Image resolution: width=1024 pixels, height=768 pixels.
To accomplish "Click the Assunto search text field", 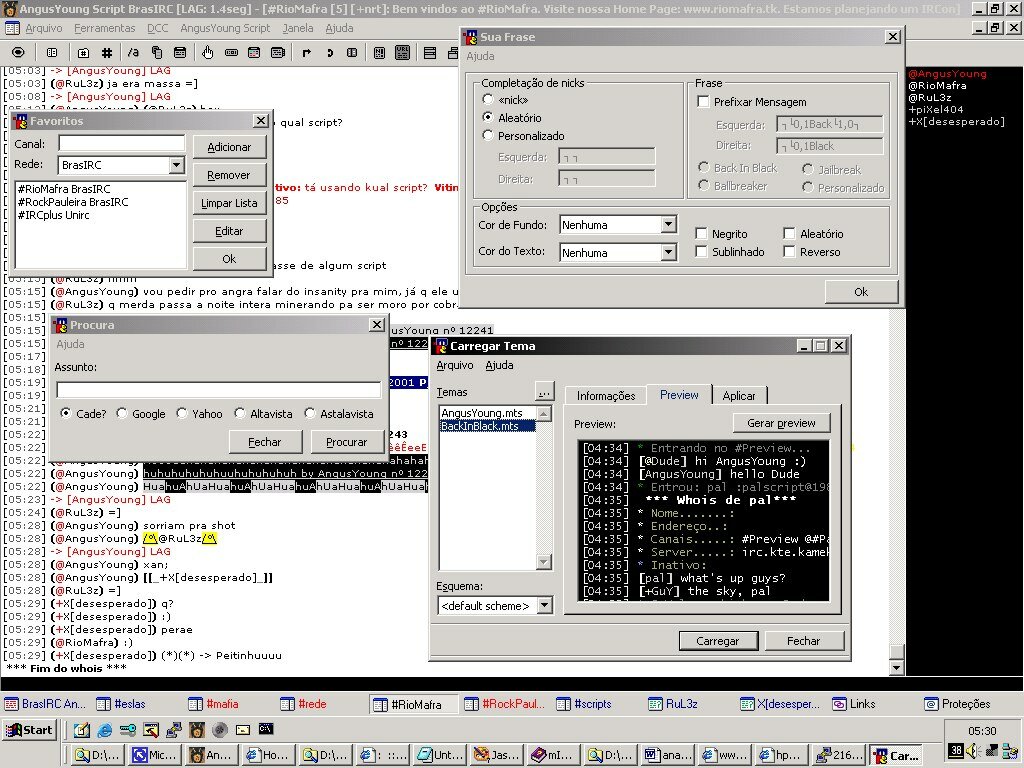I will tap(218, 390).
